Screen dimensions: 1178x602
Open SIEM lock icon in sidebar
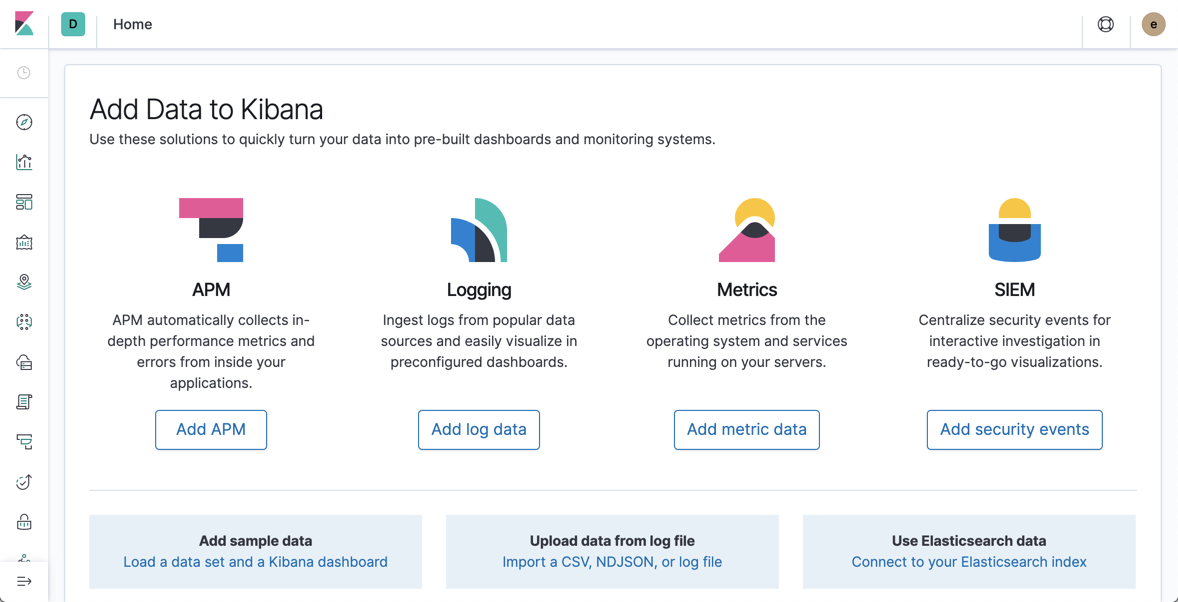coord(24,522)
